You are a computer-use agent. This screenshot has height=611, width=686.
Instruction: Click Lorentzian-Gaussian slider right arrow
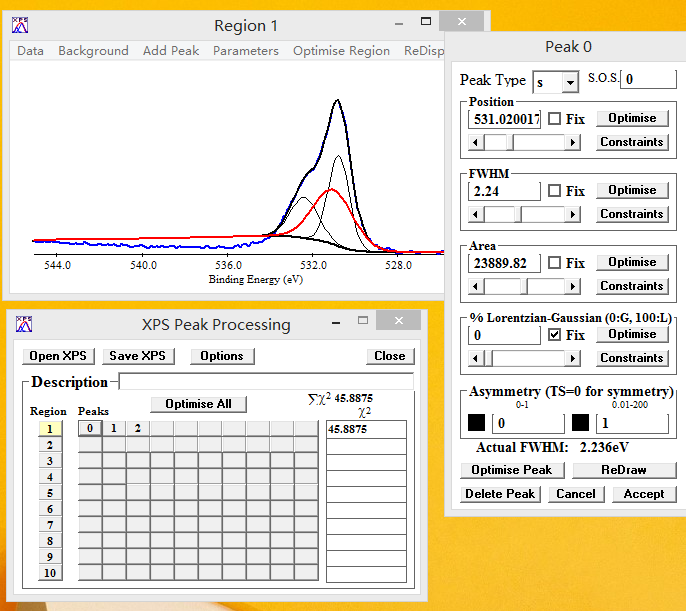pos(572,359)
